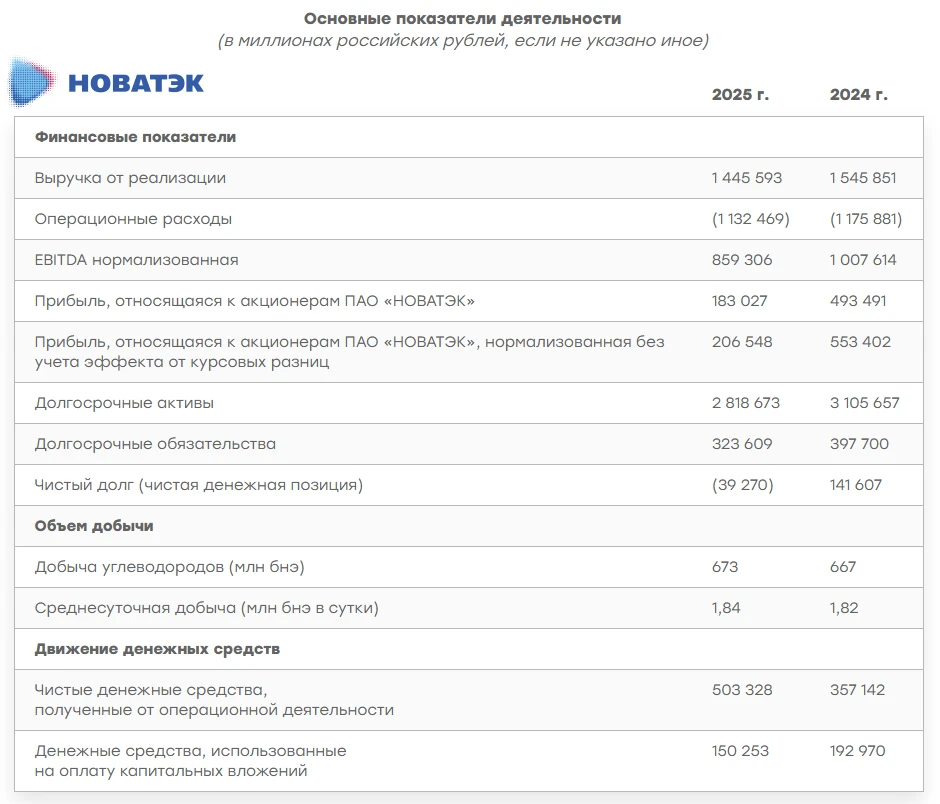Click the 'Долгосрочные активы' row label
Viewport: 940px width, 804px height.
(x=124, y=403)
